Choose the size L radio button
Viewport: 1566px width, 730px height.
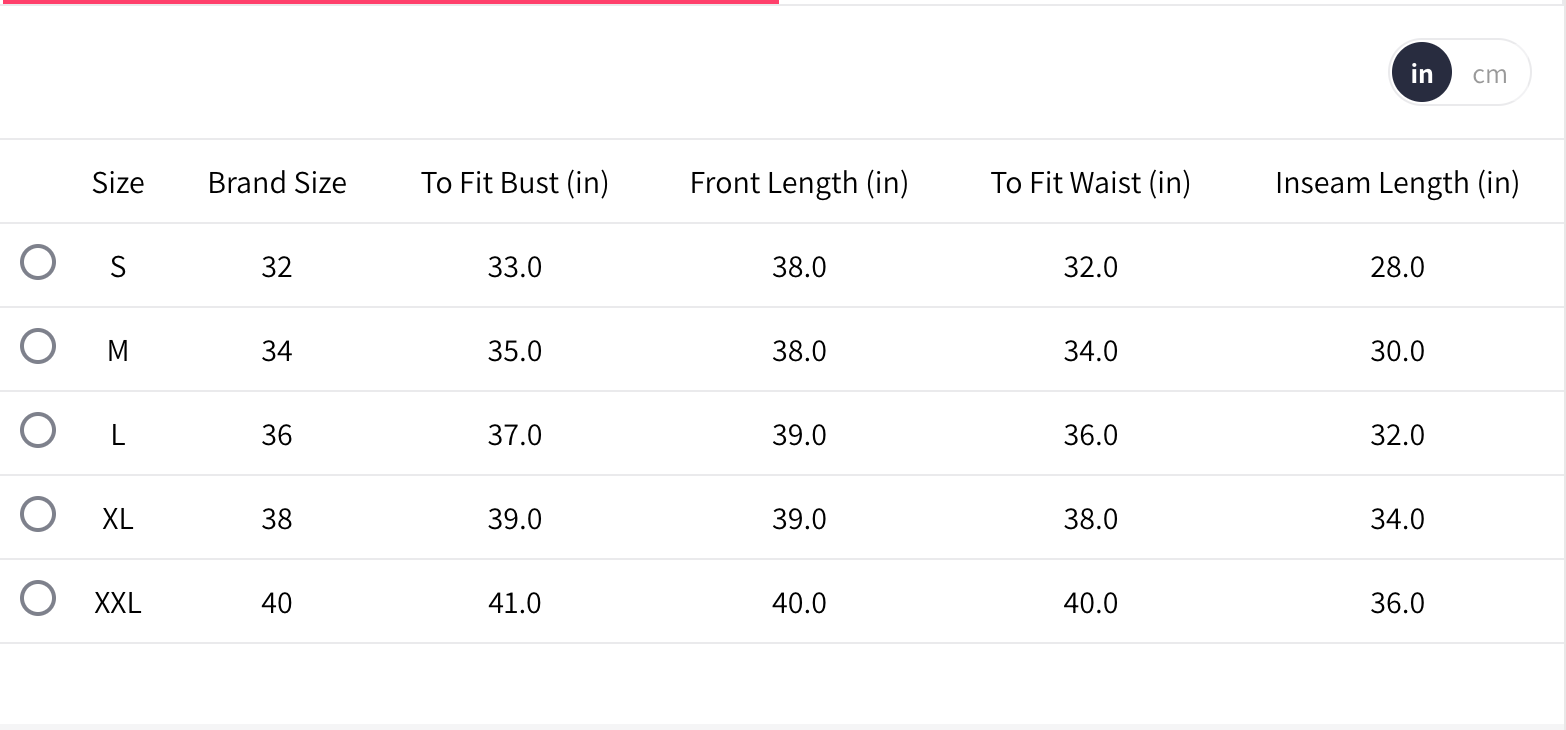point(38,430)
